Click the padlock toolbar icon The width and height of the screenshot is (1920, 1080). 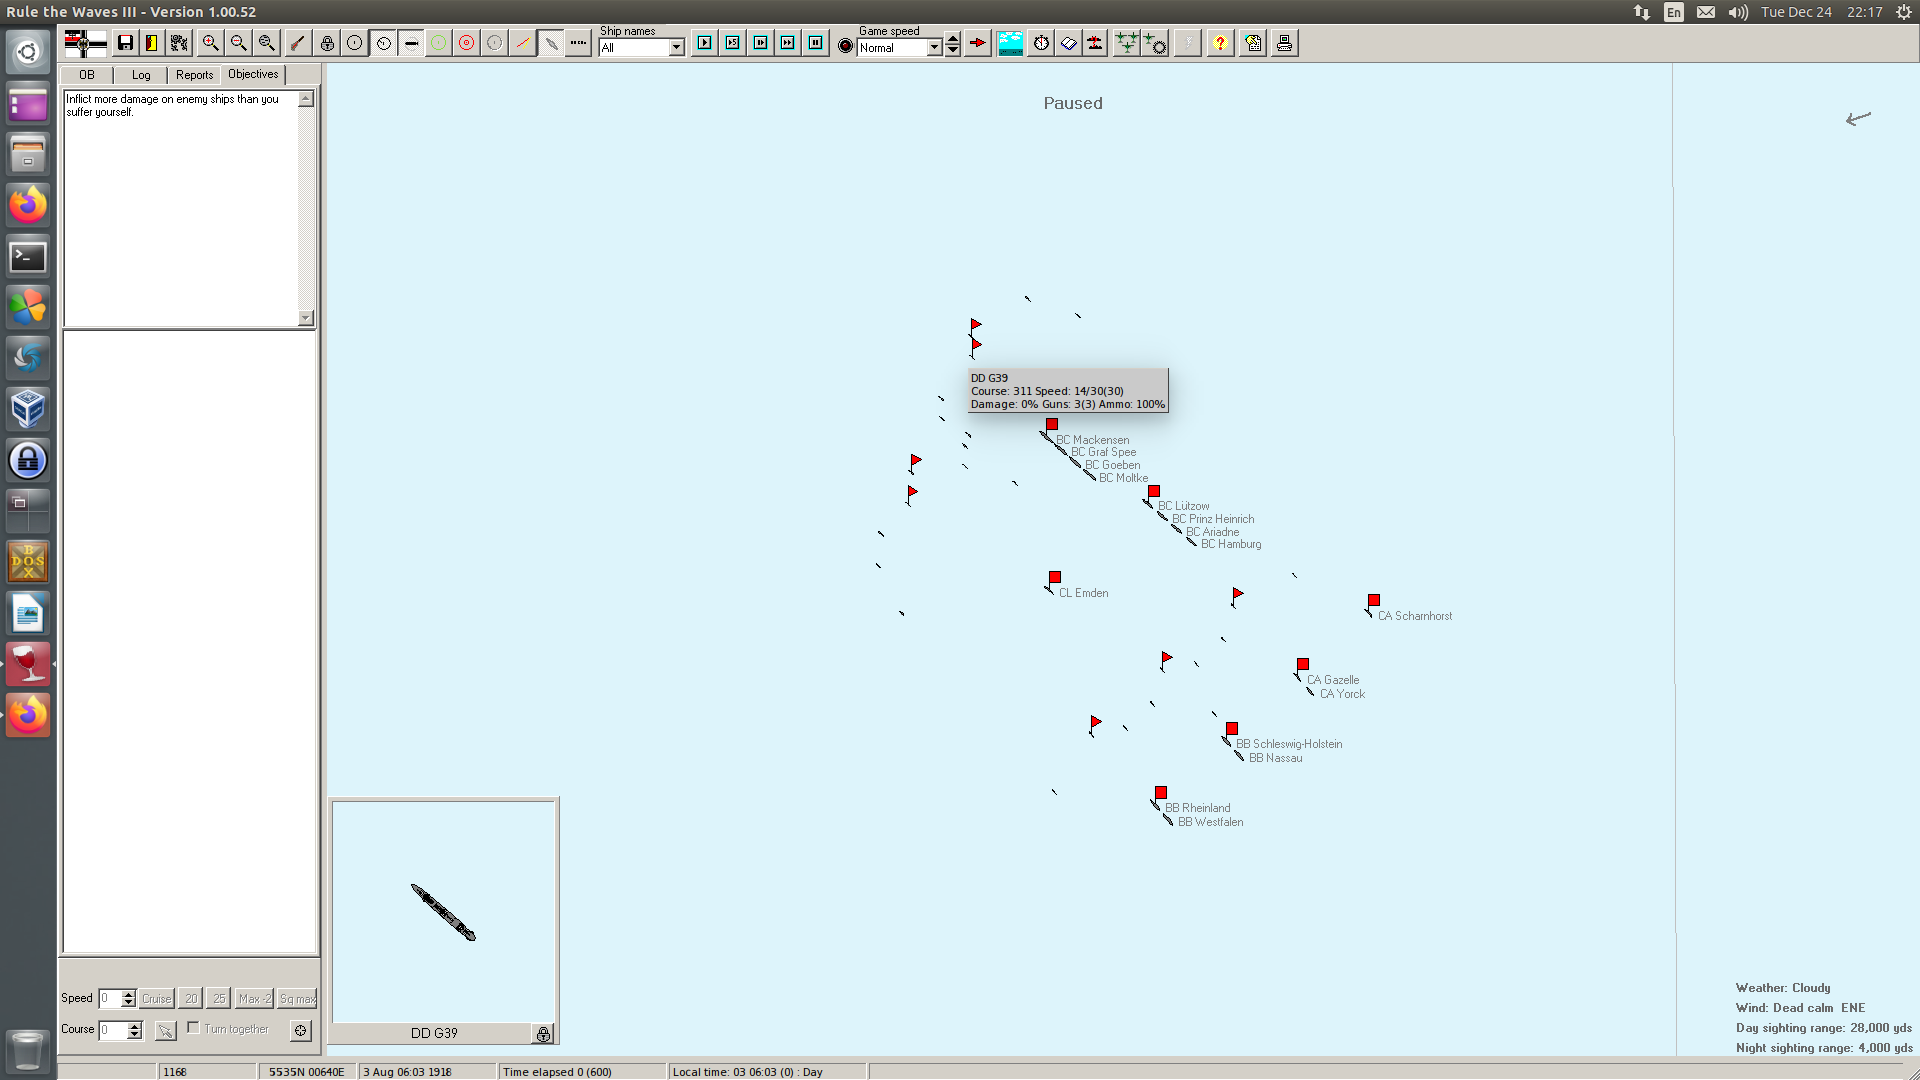coord(327,43)
